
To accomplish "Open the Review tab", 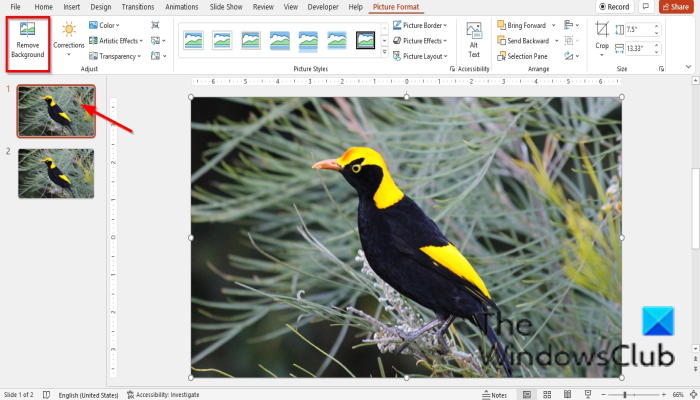I will [263, 7].
